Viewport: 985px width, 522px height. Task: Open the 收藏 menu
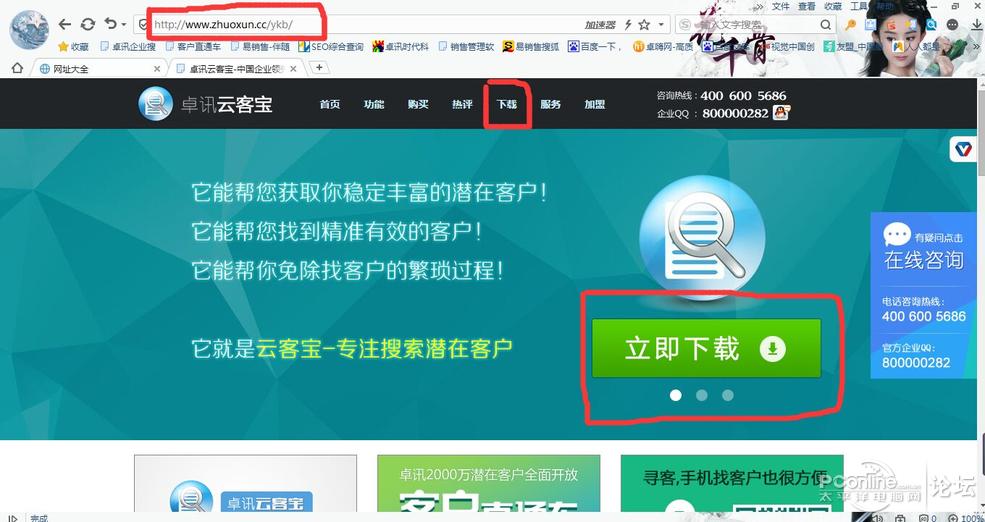[x=833, y=6]
